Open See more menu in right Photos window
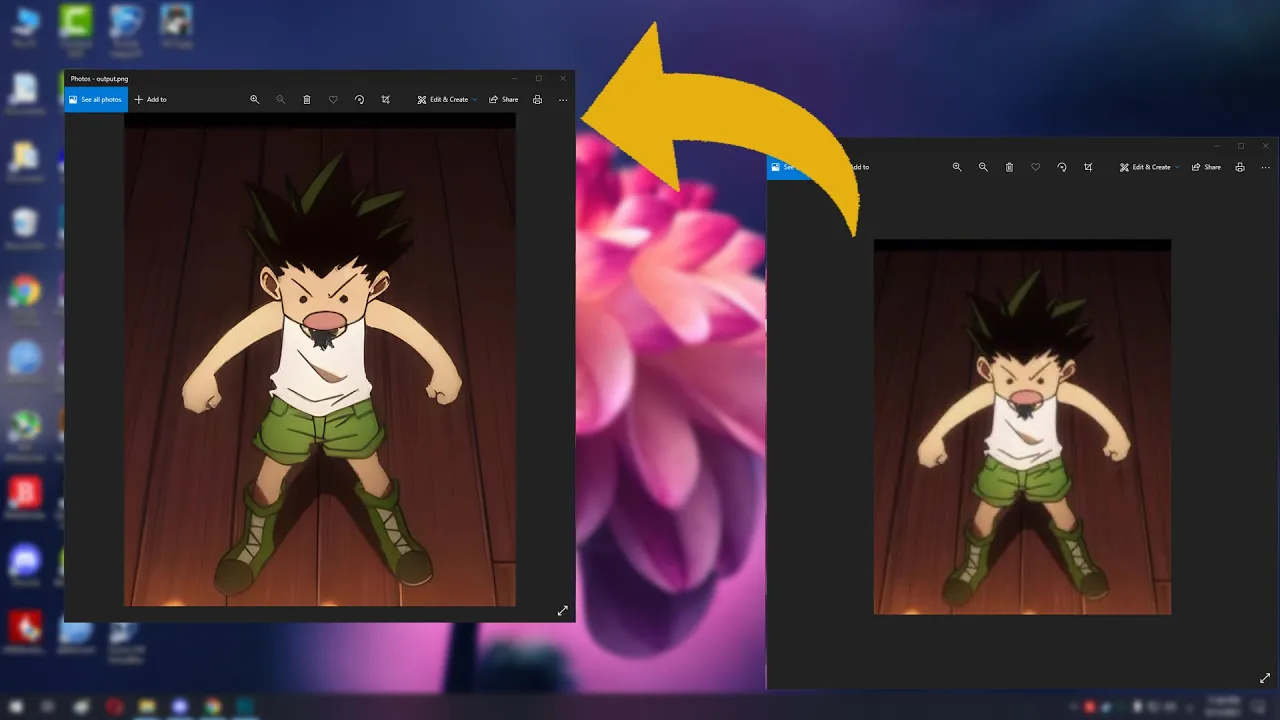 click(x=1266, y=167)
